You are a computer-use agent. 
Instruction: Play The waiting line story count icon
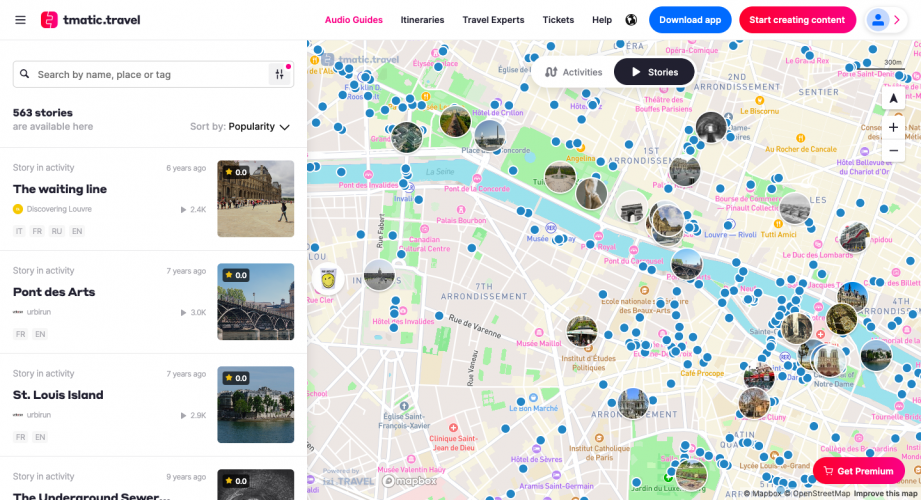[x=183, y=209]
